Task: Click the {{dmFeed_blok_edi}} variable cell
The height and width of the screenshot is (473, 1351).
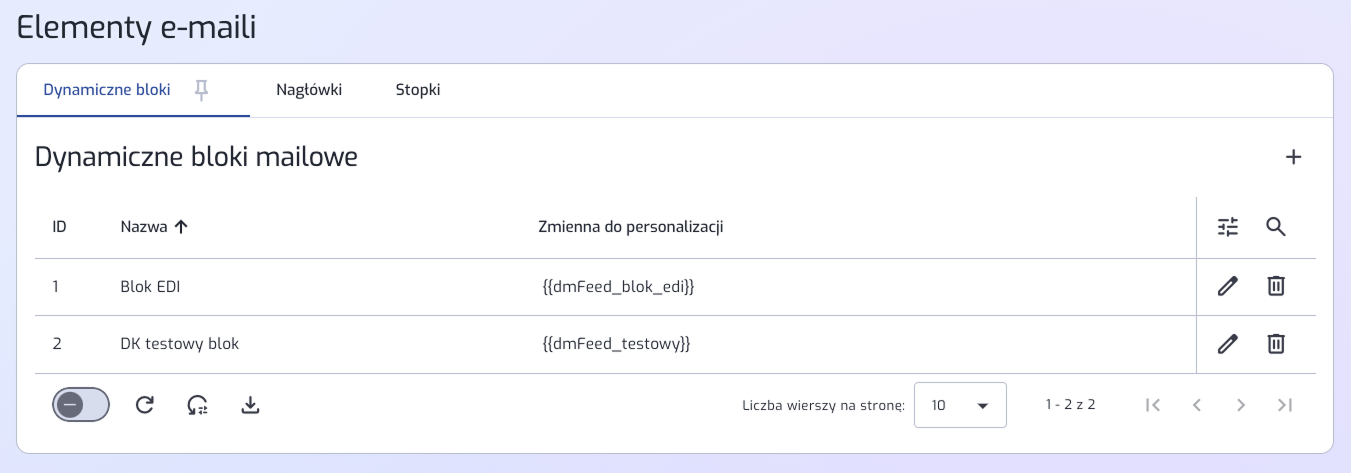Action: (617, 286)
